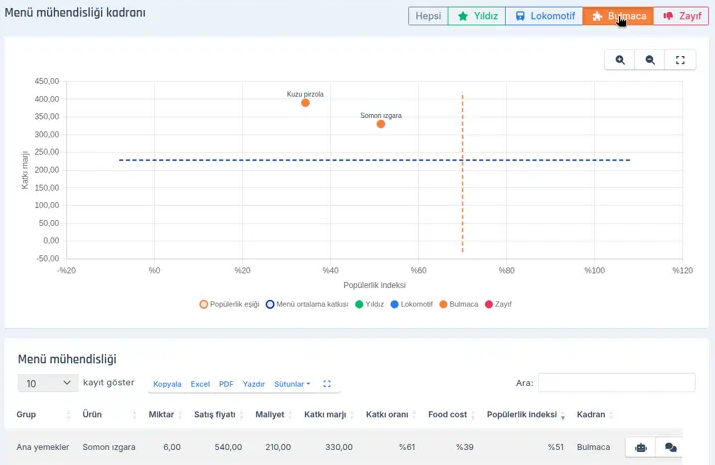Open the Sütunlar column visibility dropdown
This screenshot has height=465, width=715.
(292, 384)
